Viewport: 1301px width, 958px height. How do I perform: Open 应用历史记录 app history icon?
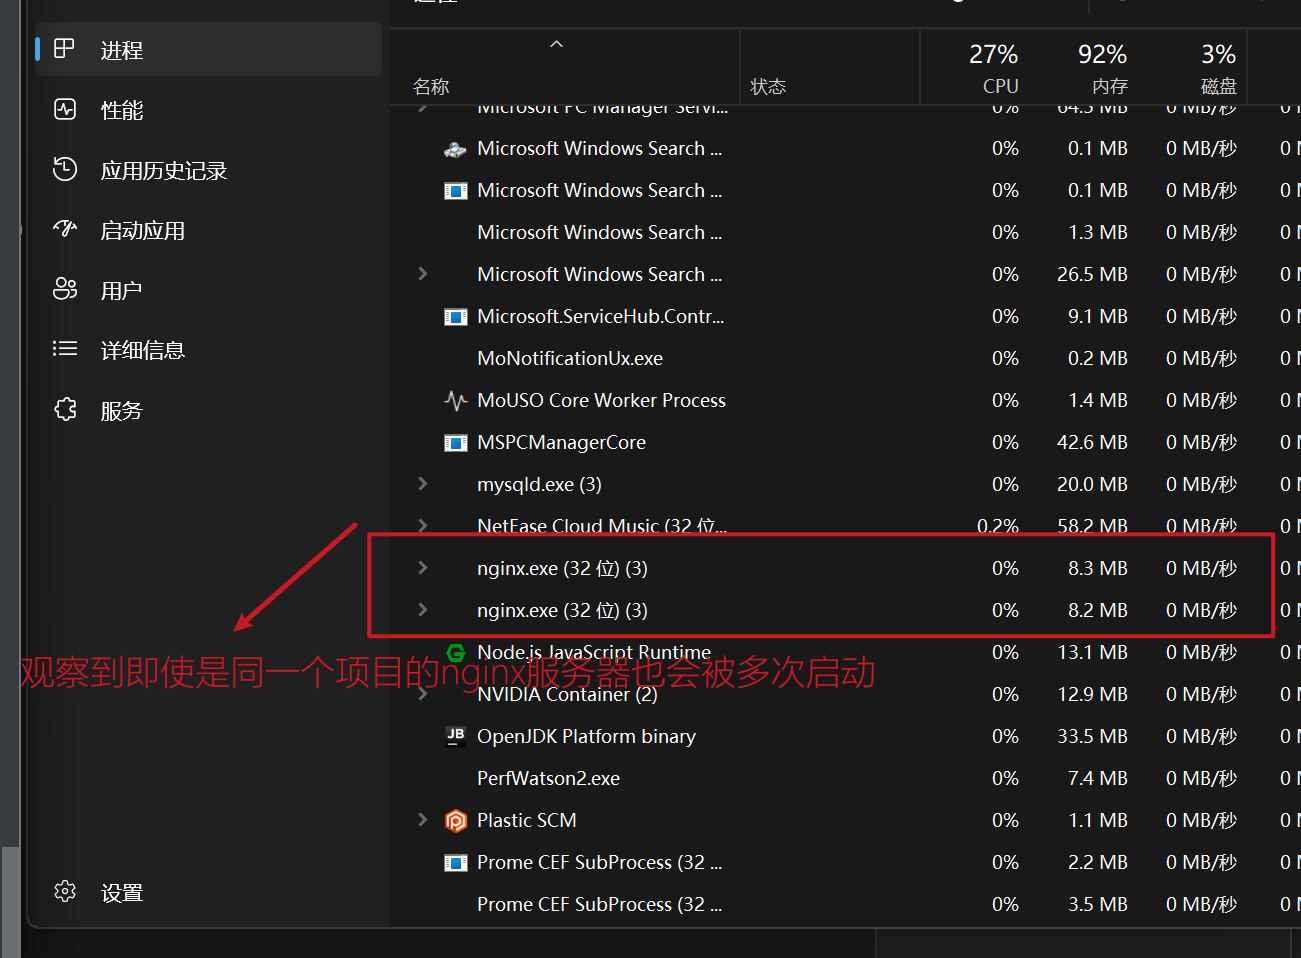[x=64, y=169]
